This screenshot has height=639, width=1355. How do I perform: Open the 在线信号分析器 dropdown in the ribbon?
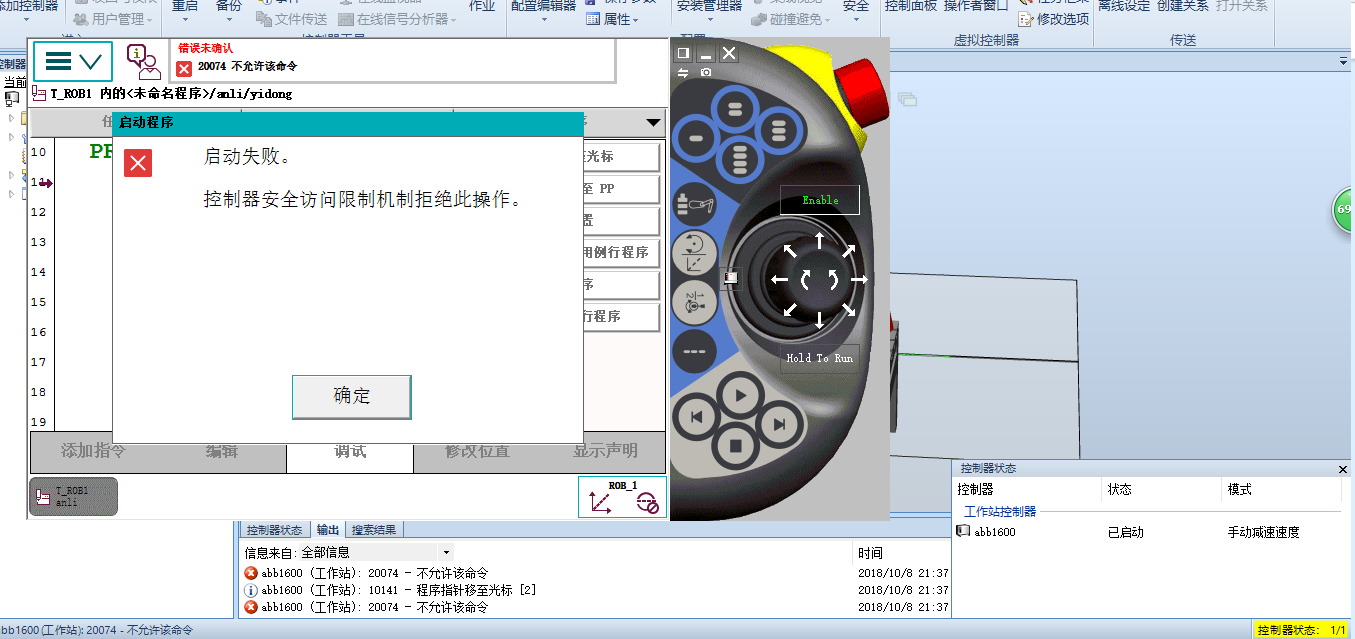coord(398,19)
